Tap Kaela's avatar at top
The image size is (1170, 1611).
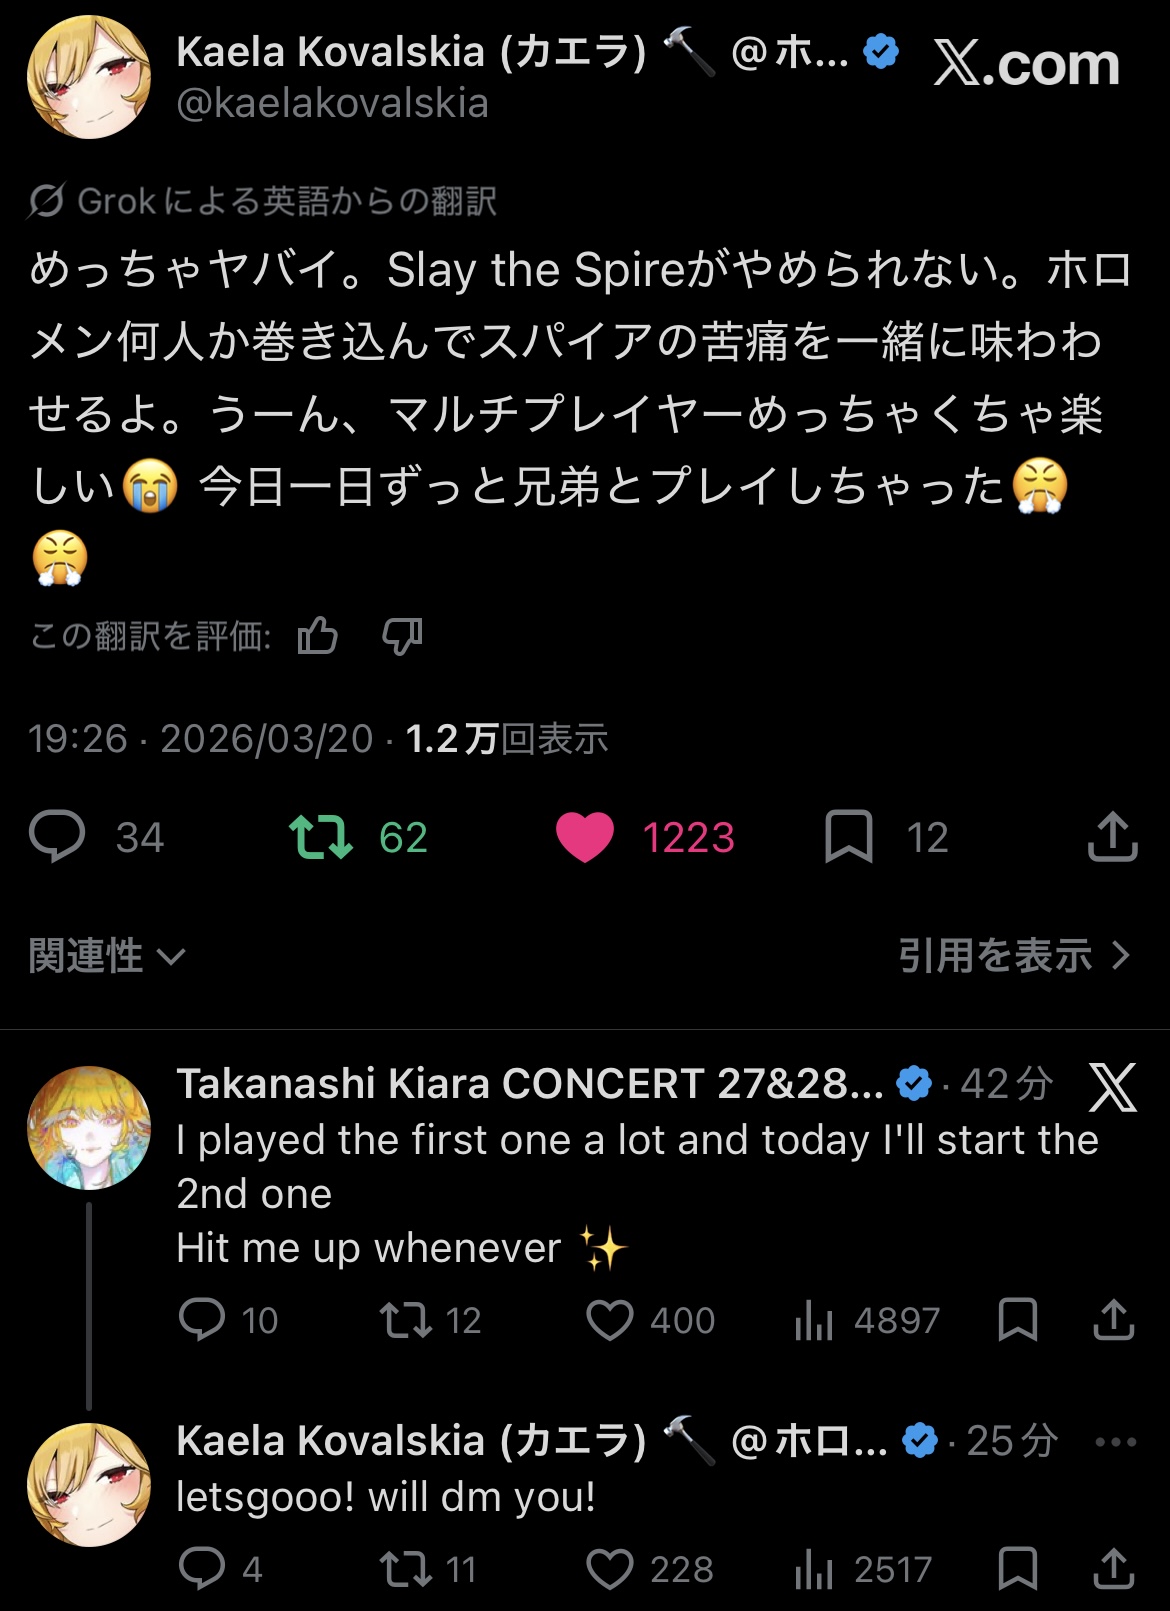89,77
